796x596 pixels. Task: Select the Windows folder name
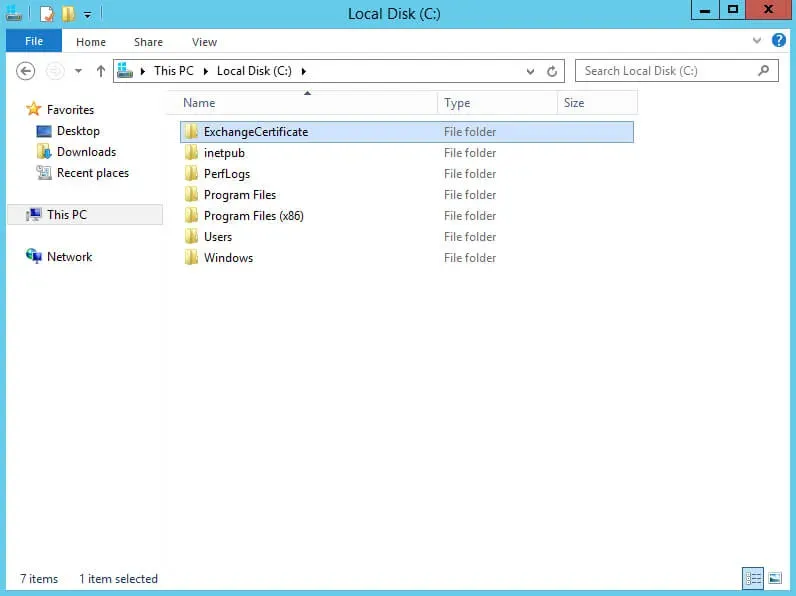point(228,258)
